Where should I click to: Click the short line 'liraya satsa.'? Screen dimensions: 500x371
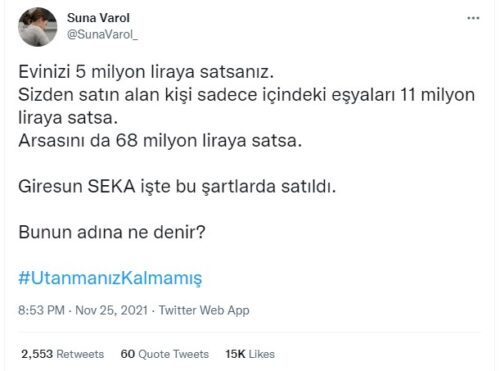coord(68,118)
